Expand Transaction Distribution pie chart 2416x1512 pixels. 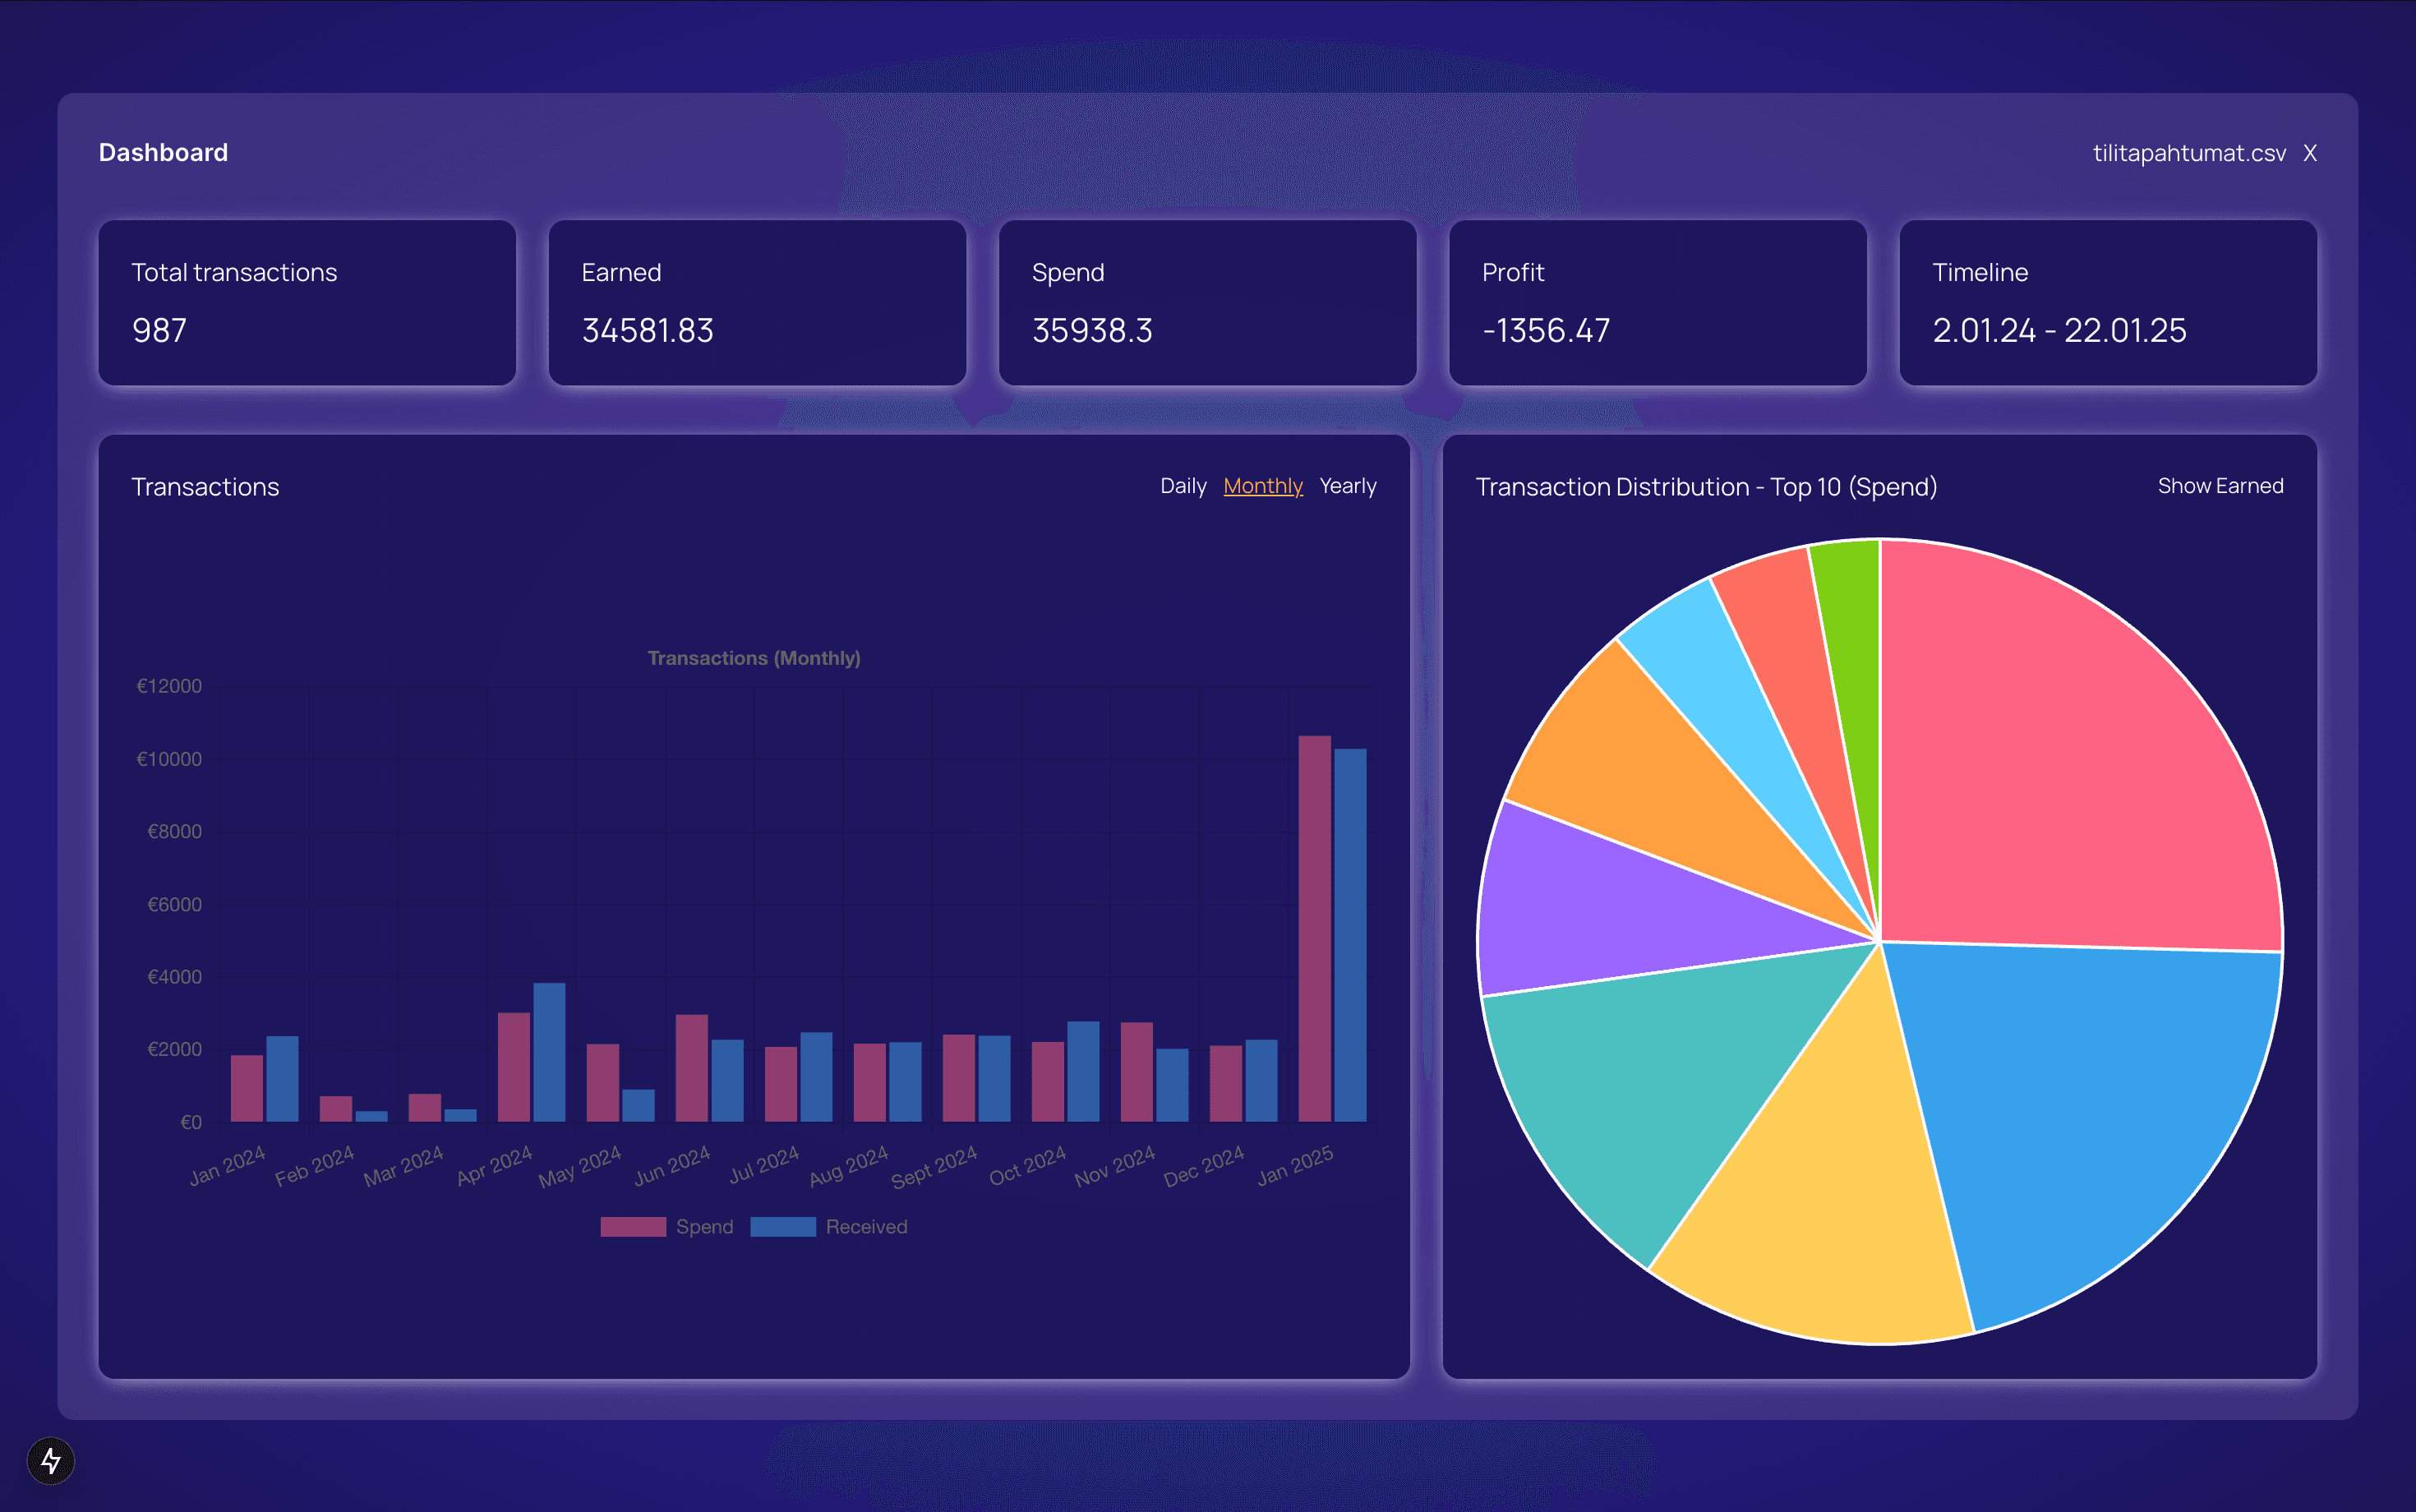(1705, 484)
